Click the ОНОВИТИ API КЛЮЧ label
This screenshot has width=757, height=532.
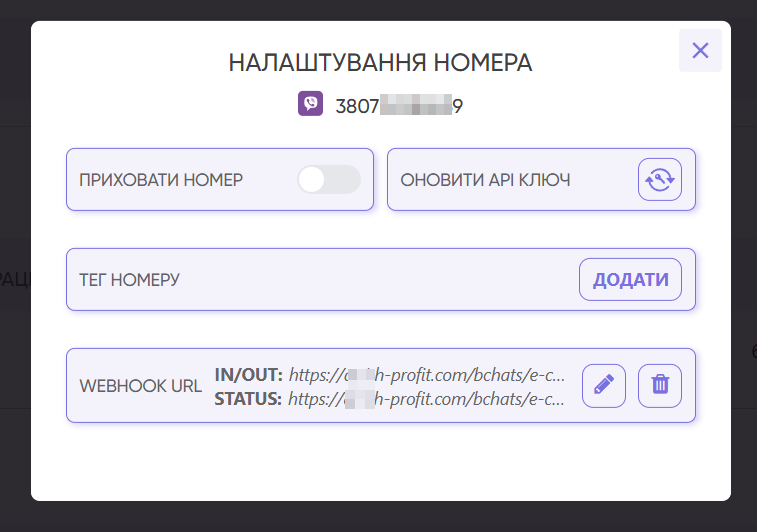tap(485, 180)
